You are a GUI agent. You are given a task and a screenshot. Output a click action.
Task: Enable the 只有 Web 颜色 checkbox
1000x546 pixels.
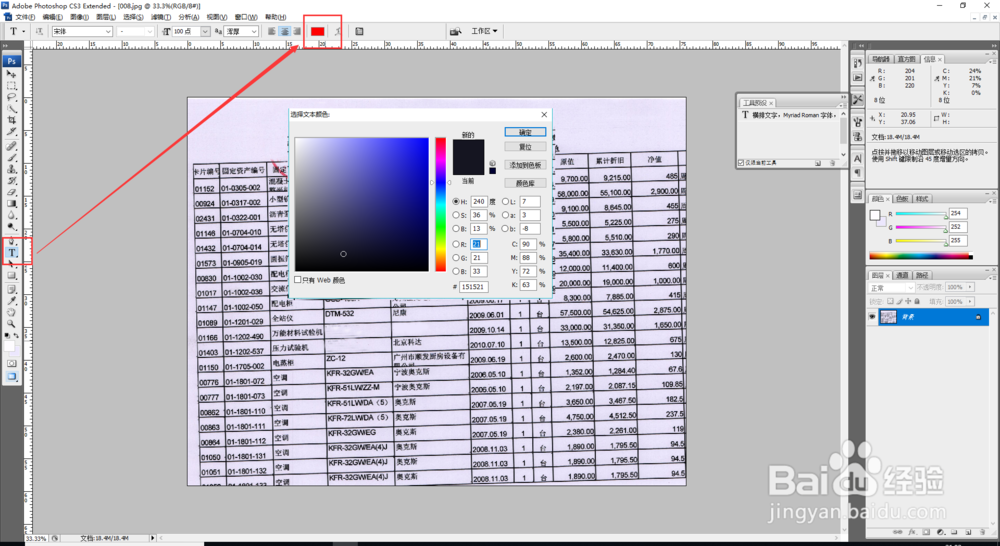pyautogui.click(x=298, y=280)
